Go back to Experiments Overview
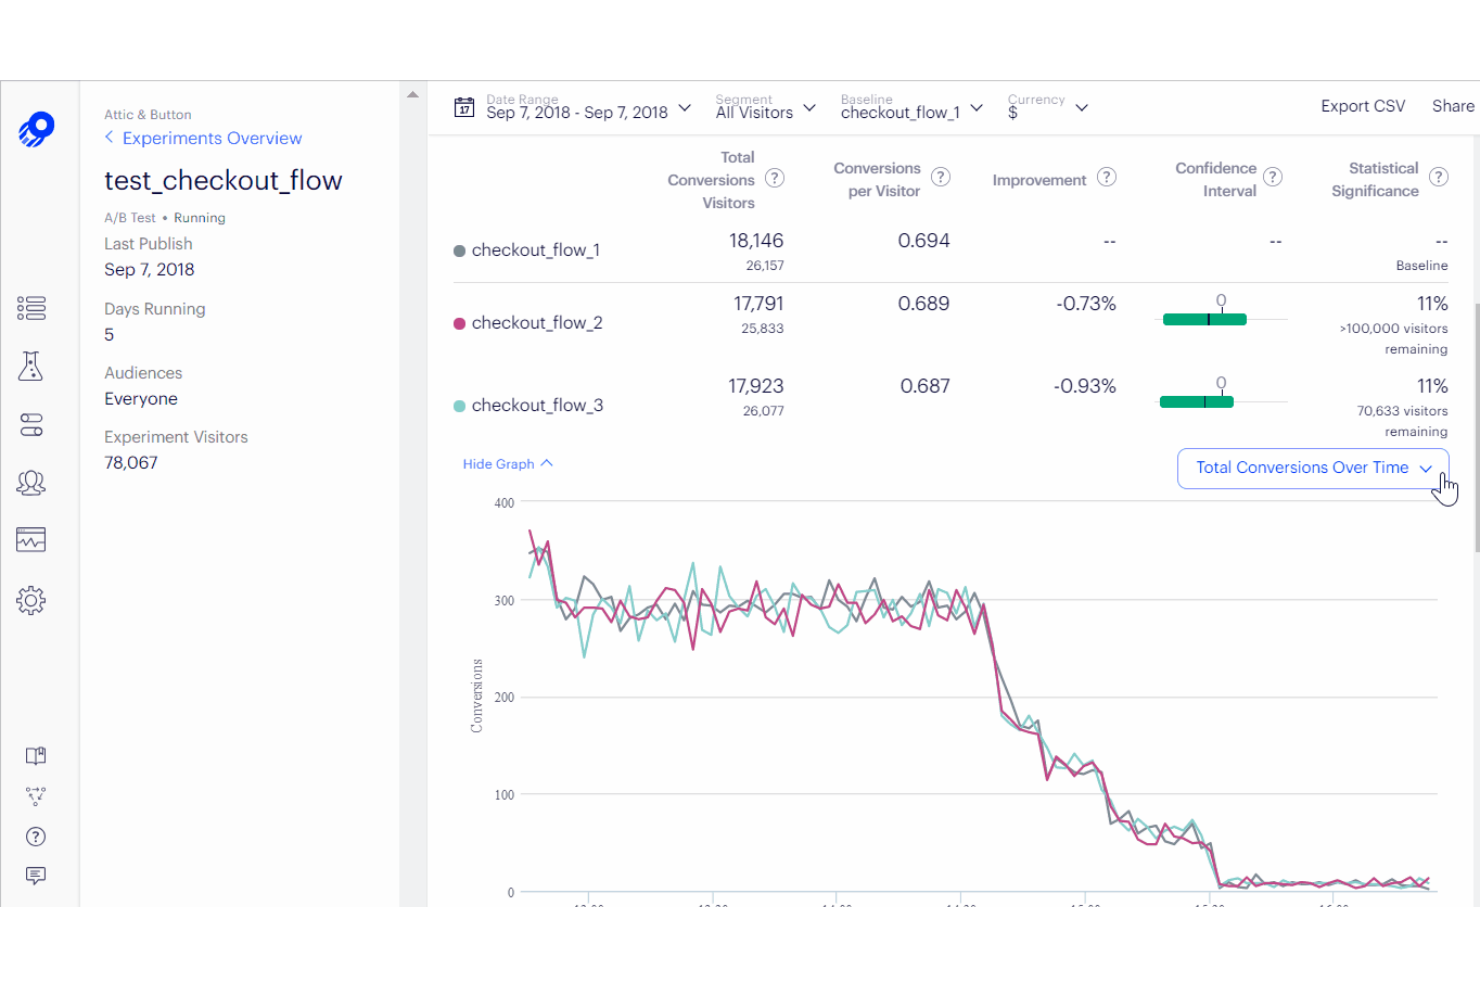This screenshot has height=987, width=1480. 211,138
